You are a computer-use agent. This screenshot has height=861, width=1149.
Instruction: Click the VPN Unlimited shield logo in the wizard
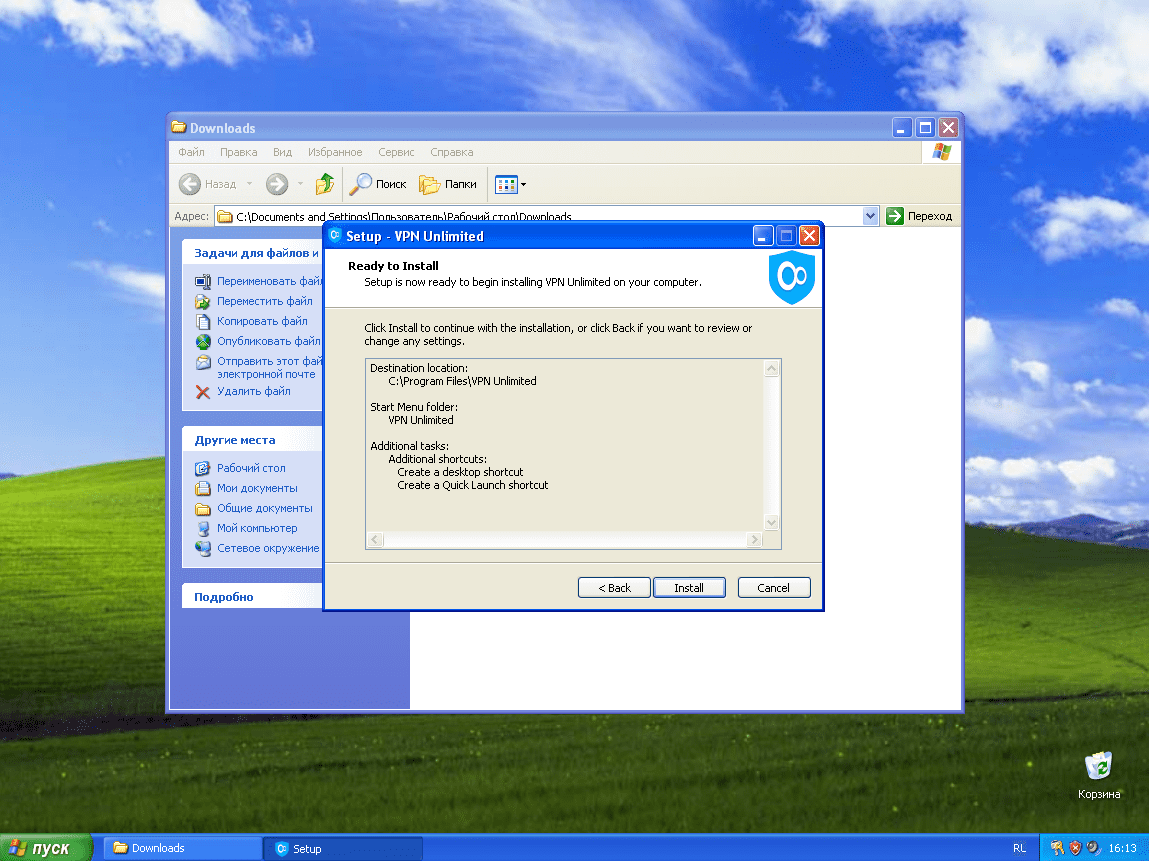tap(791, 278)
